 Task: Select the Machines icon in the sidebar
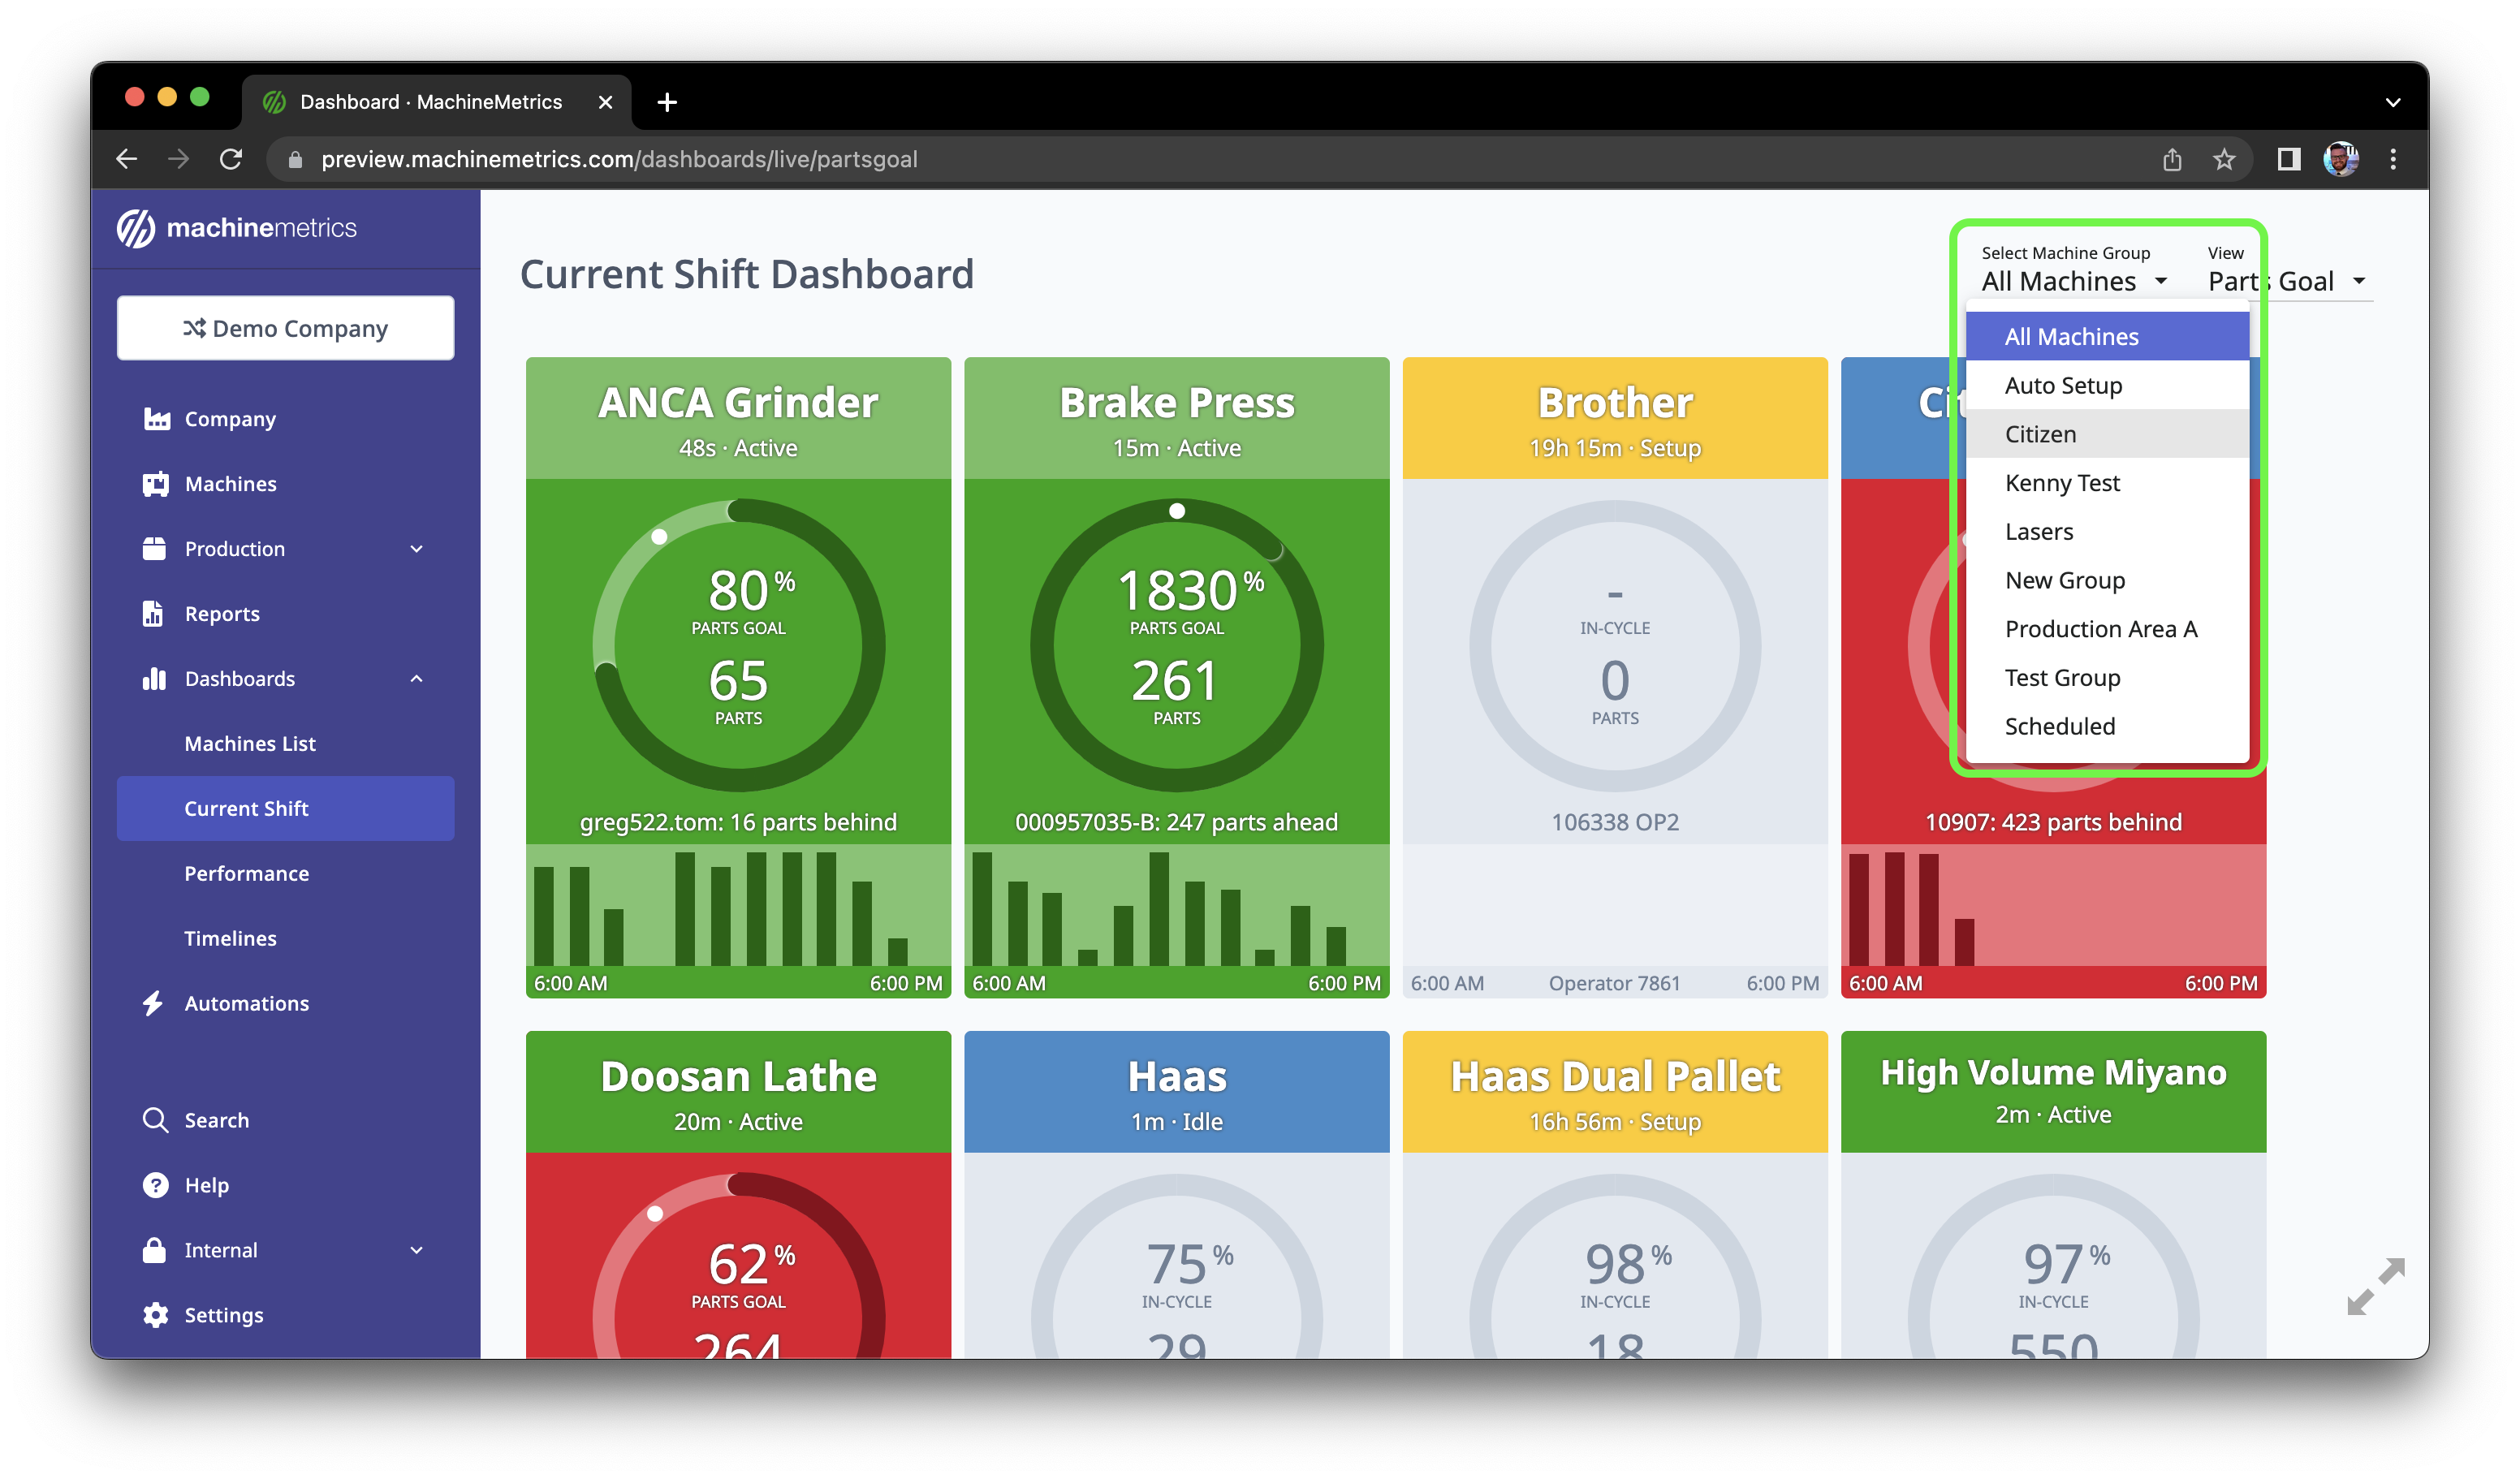tap(155, 483)
